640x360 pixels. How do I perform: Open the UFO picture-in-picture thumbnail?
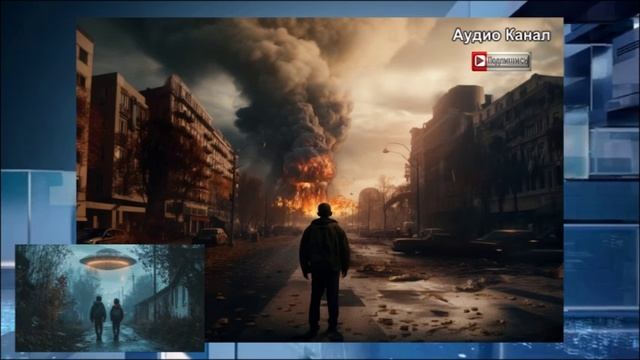point(110,298)
